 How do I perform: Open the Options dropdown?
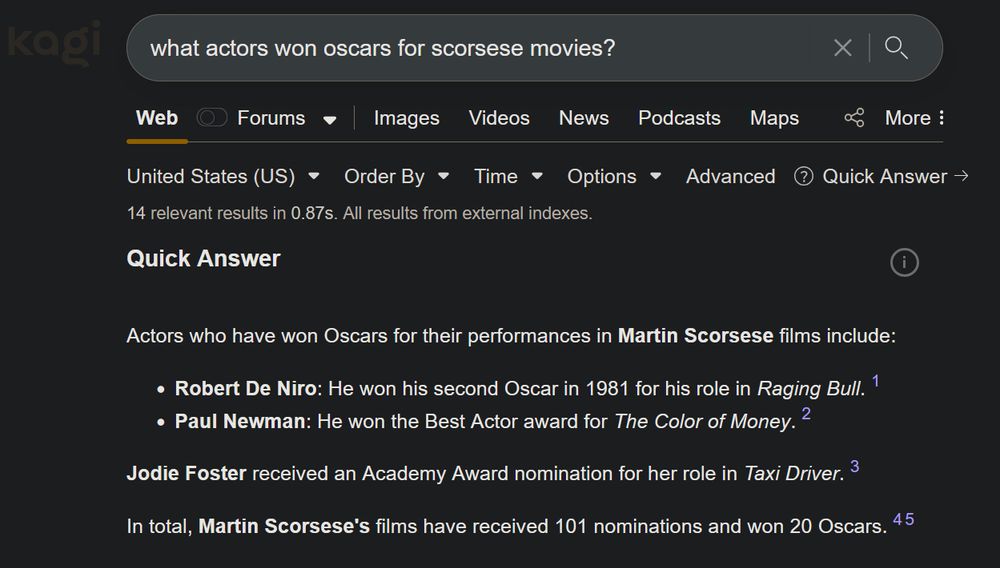coord(614,176)
